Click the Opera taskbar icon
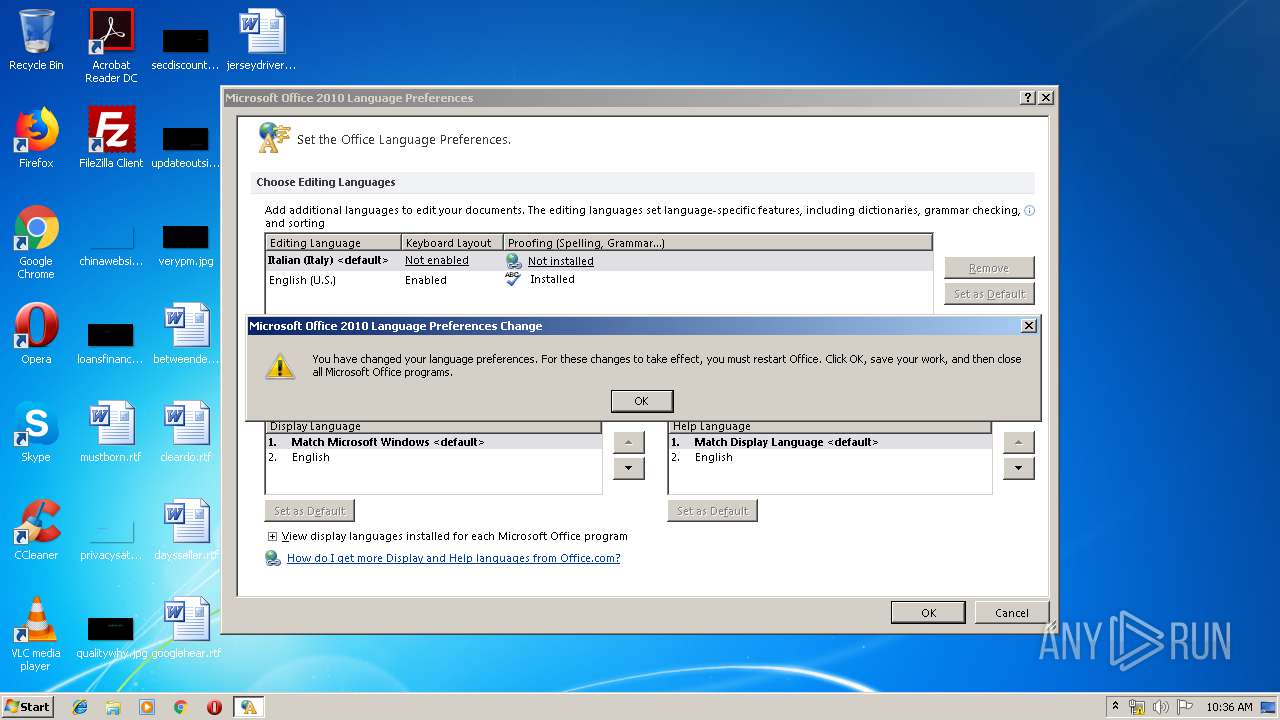Screen dimensions: 1280x720 [x=214, y=707]
